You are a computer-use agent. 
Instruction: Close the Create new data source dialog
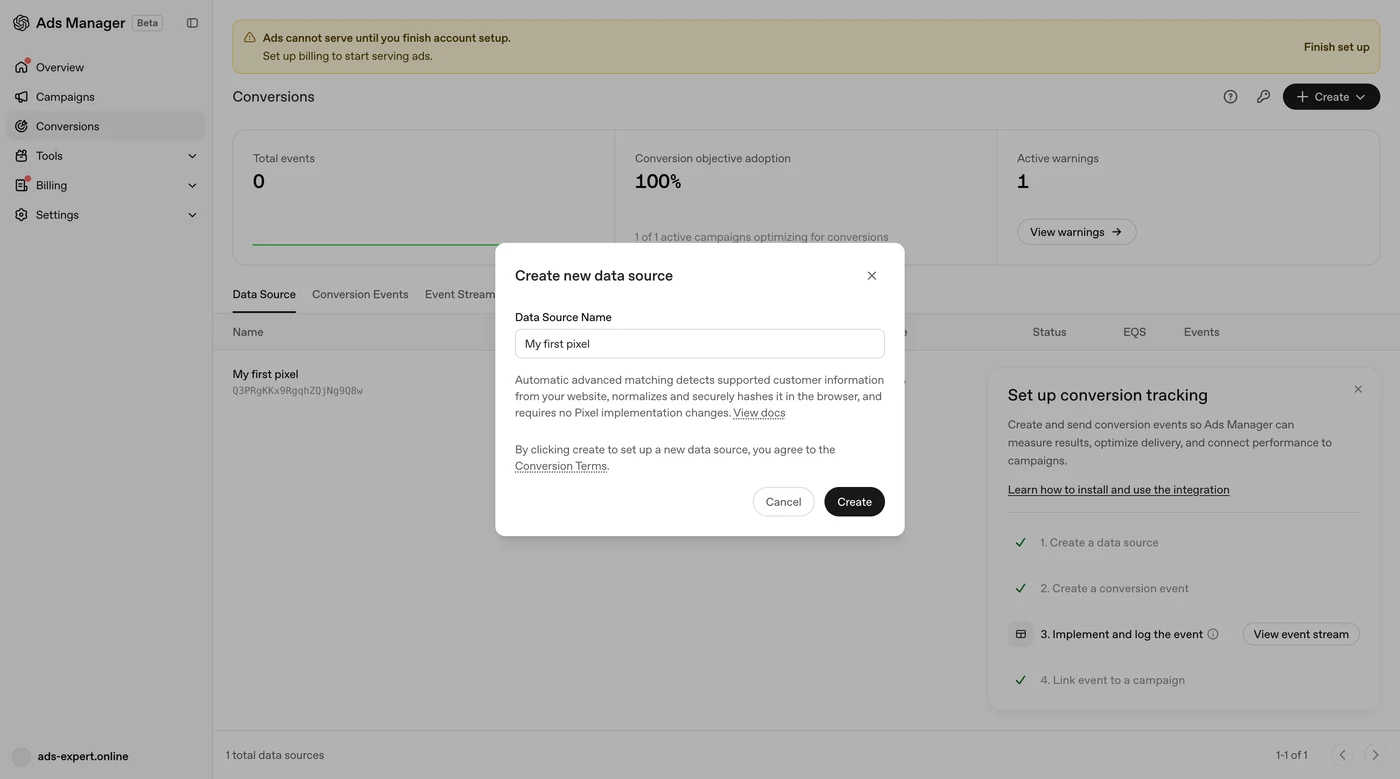pos(871,276)
